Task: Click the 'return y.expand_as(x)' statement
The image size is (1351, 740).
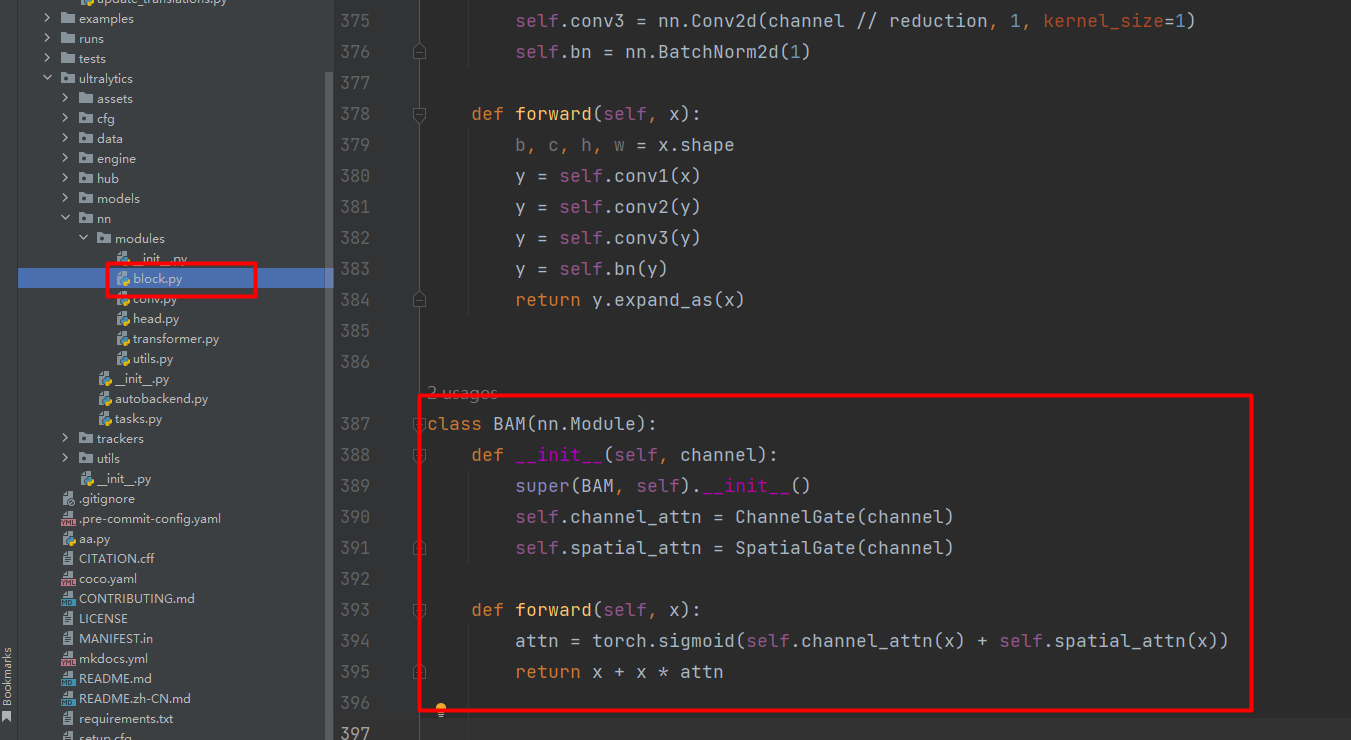Action: (630, 300)
